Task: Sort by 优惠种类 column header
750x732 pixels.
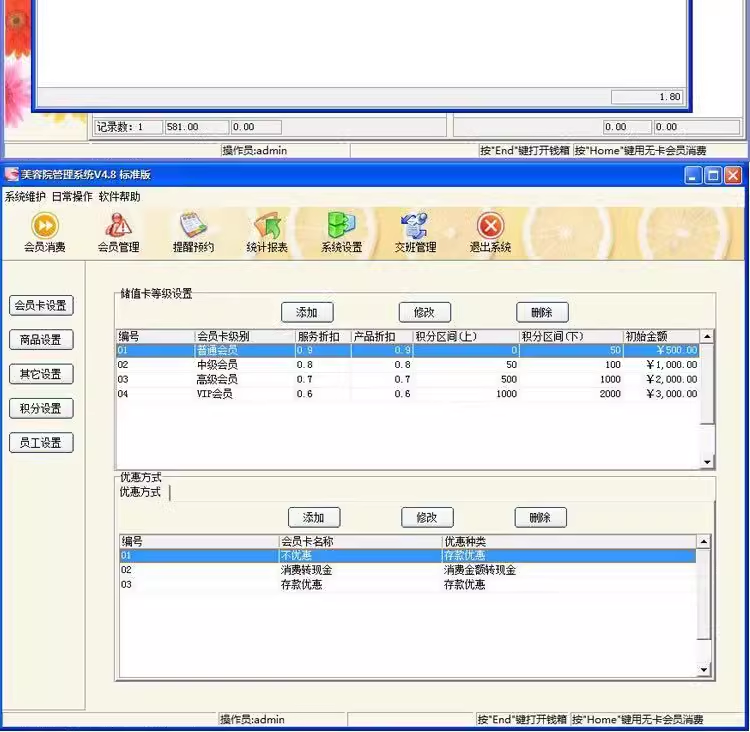Action: (569, 542)
